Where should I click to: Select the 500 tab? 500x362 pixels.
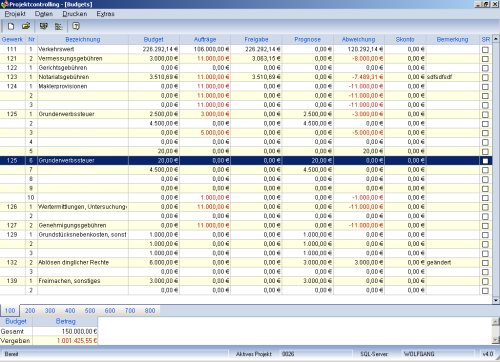click(x=90, y=311)
